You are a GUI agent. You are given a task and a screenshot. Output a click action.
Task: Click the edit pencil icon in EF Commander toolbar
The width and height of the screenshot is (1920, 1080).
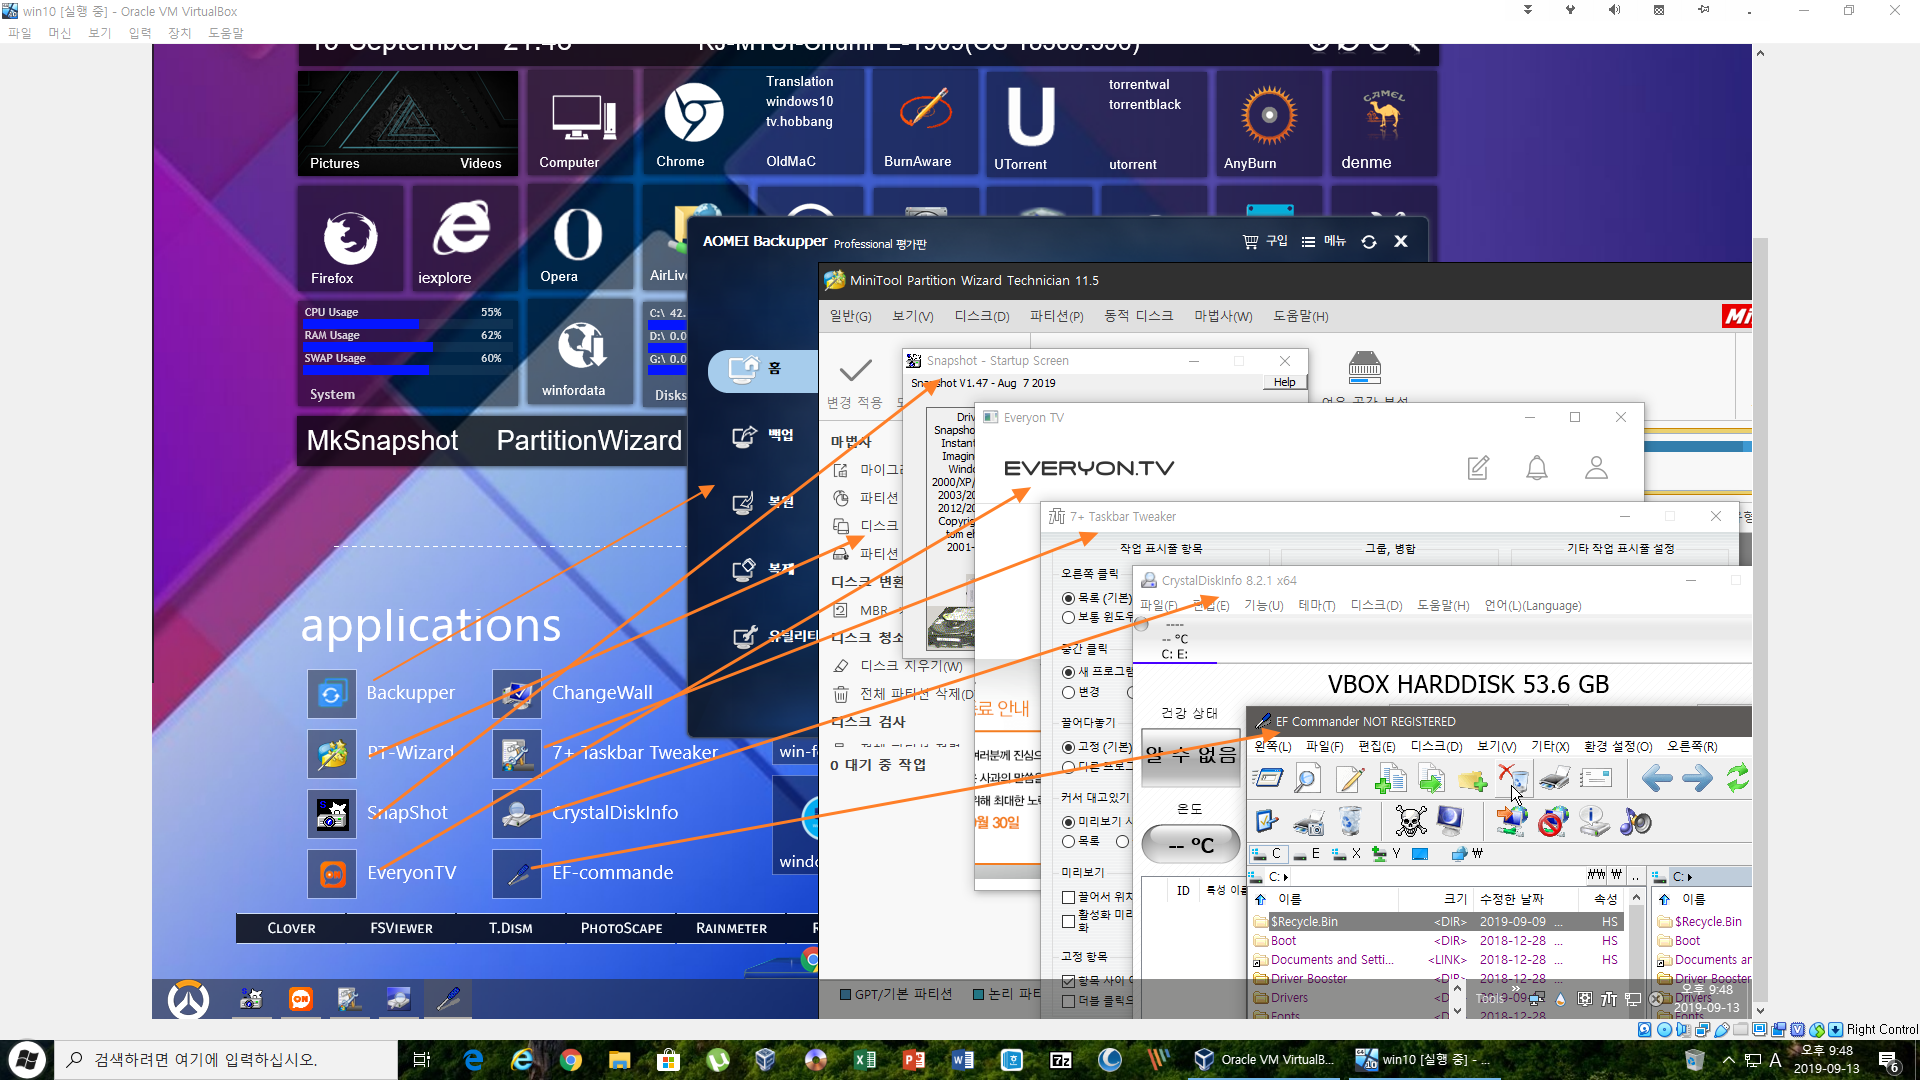pos(1349,778)
